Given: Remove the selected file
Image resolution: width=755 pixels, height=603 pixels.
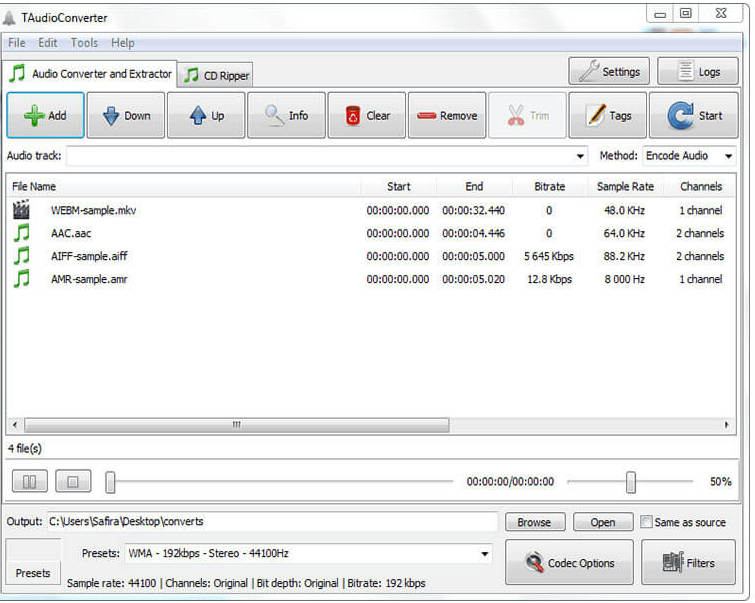Looking at the screenshot, I should coord(447,116).
